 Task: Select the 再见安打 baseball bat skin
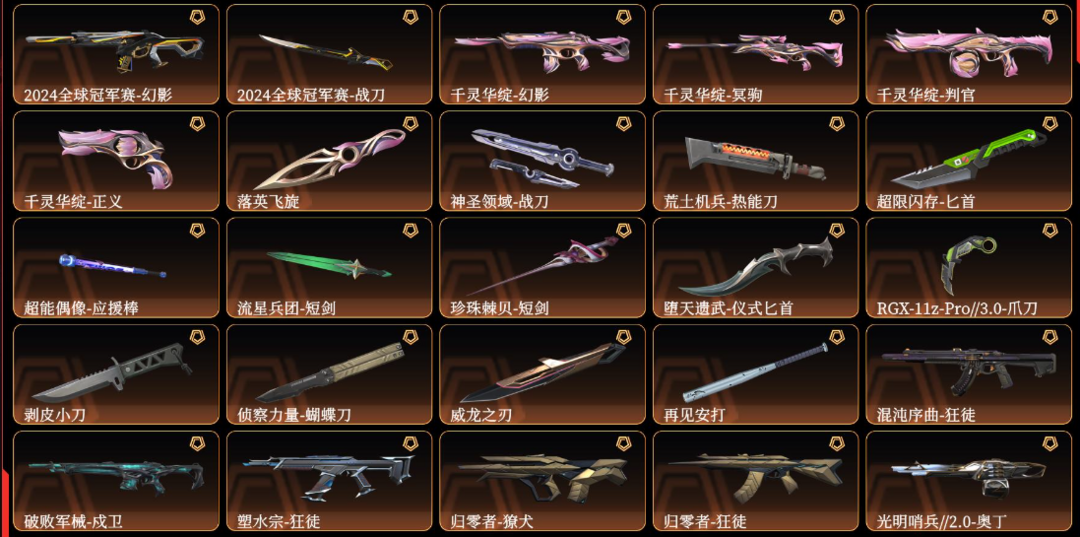click(756, 375)
